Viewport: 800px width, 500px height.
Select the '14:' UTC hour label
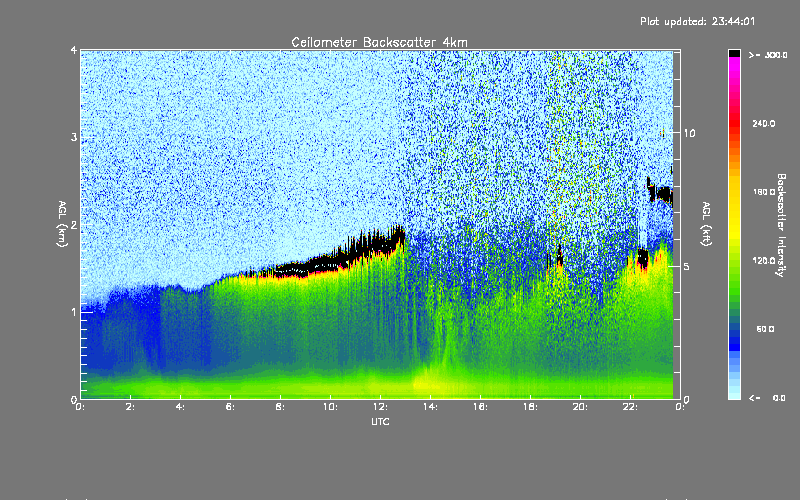pyautogui.click(x=430, y=407)
